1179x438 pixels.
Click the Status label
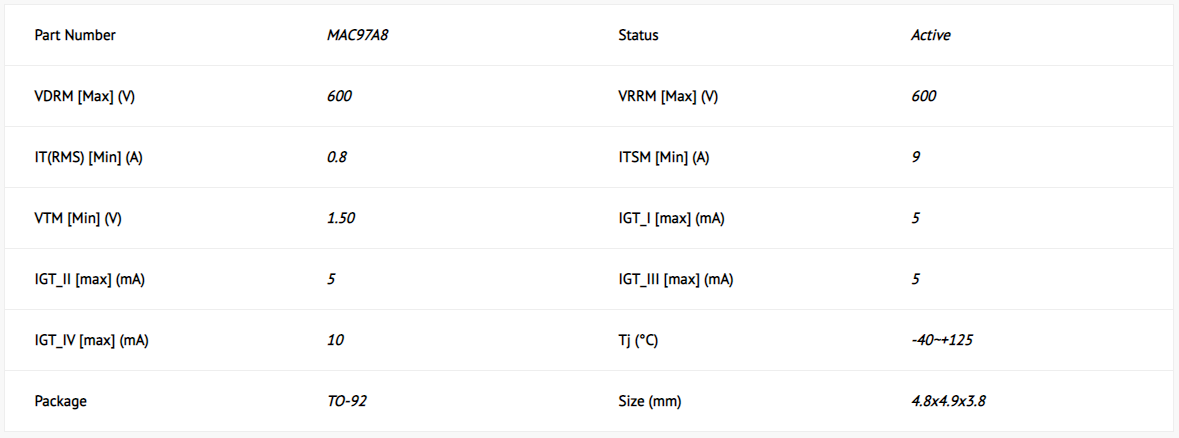tap(638, 35)
